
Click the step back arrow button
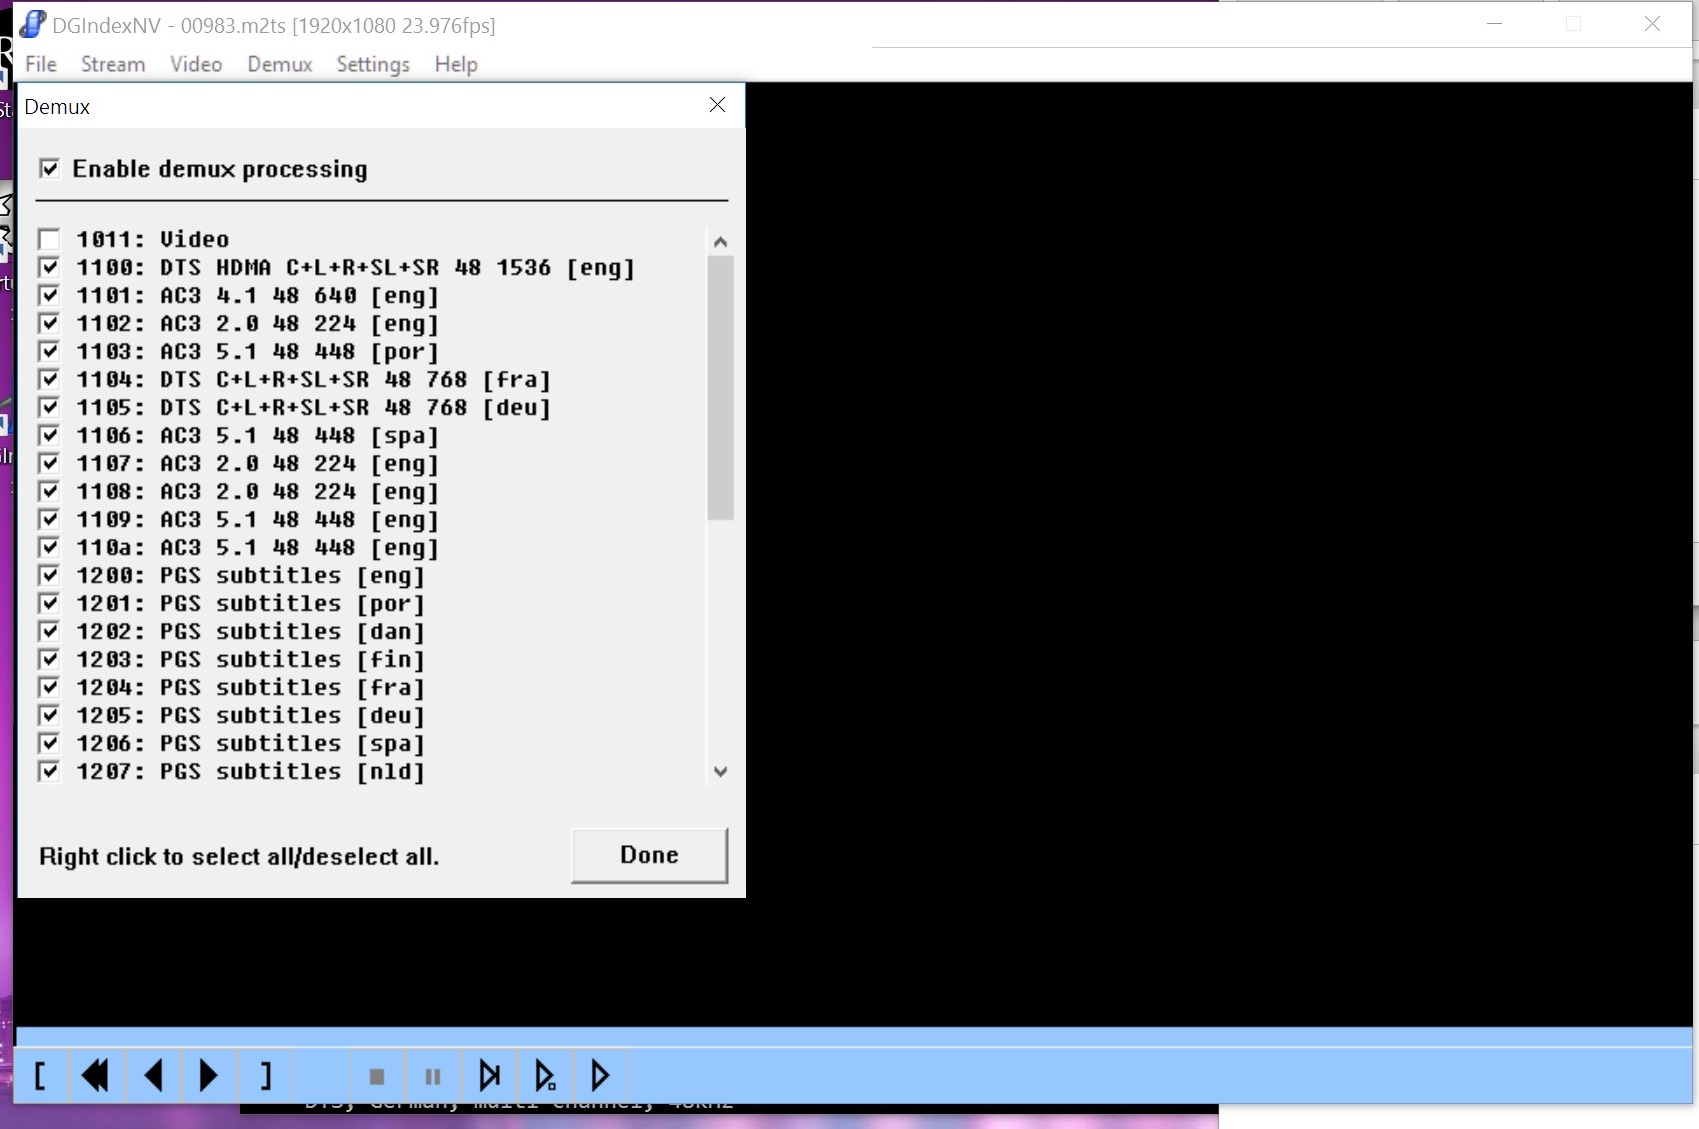[x=153, y=1076]
